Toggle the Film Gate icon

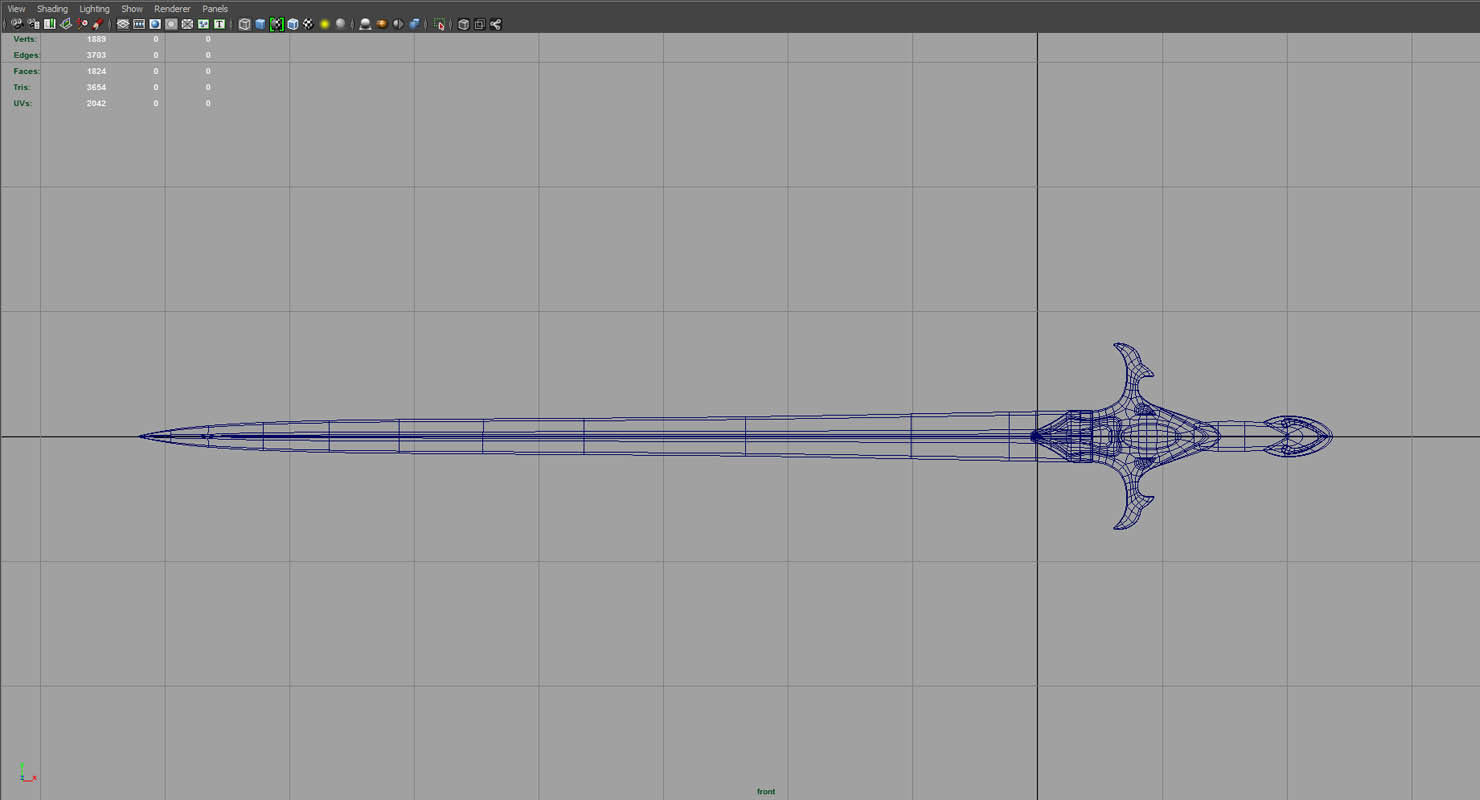[x=139, y=24]
